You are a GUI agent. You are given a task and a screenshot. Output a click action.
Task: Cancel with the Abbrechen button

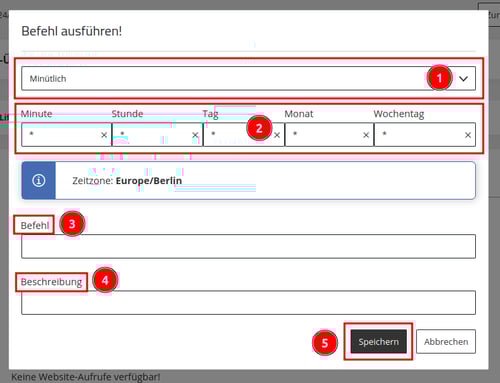pyautogui.click(x=446, y=341)
